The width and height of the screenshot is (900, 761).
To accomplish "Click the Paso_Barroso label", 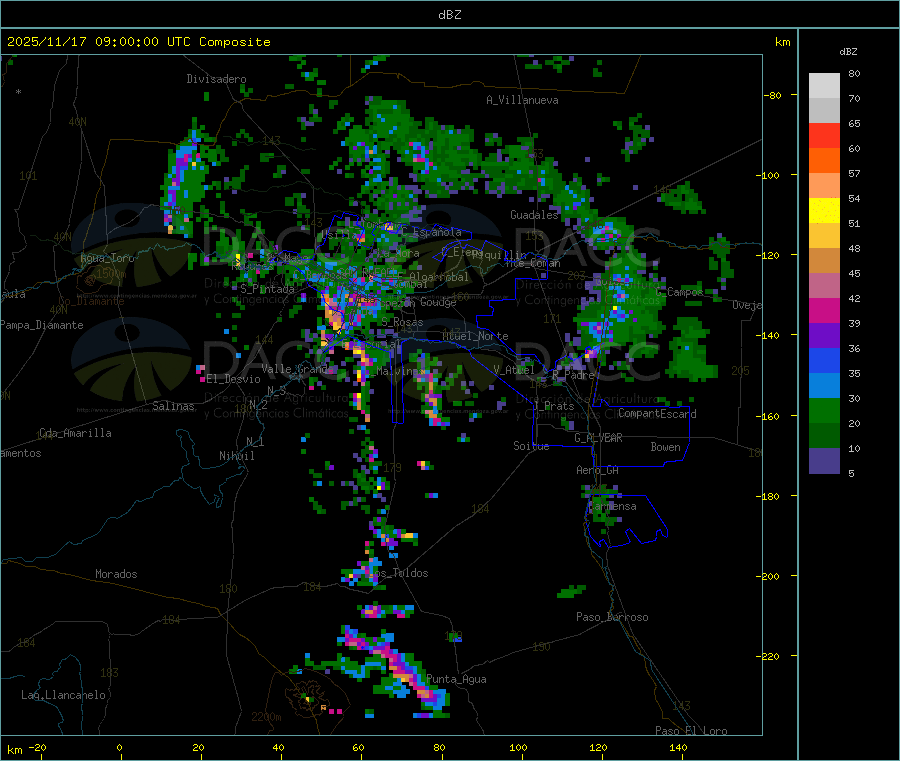I will tap(612, 617).
